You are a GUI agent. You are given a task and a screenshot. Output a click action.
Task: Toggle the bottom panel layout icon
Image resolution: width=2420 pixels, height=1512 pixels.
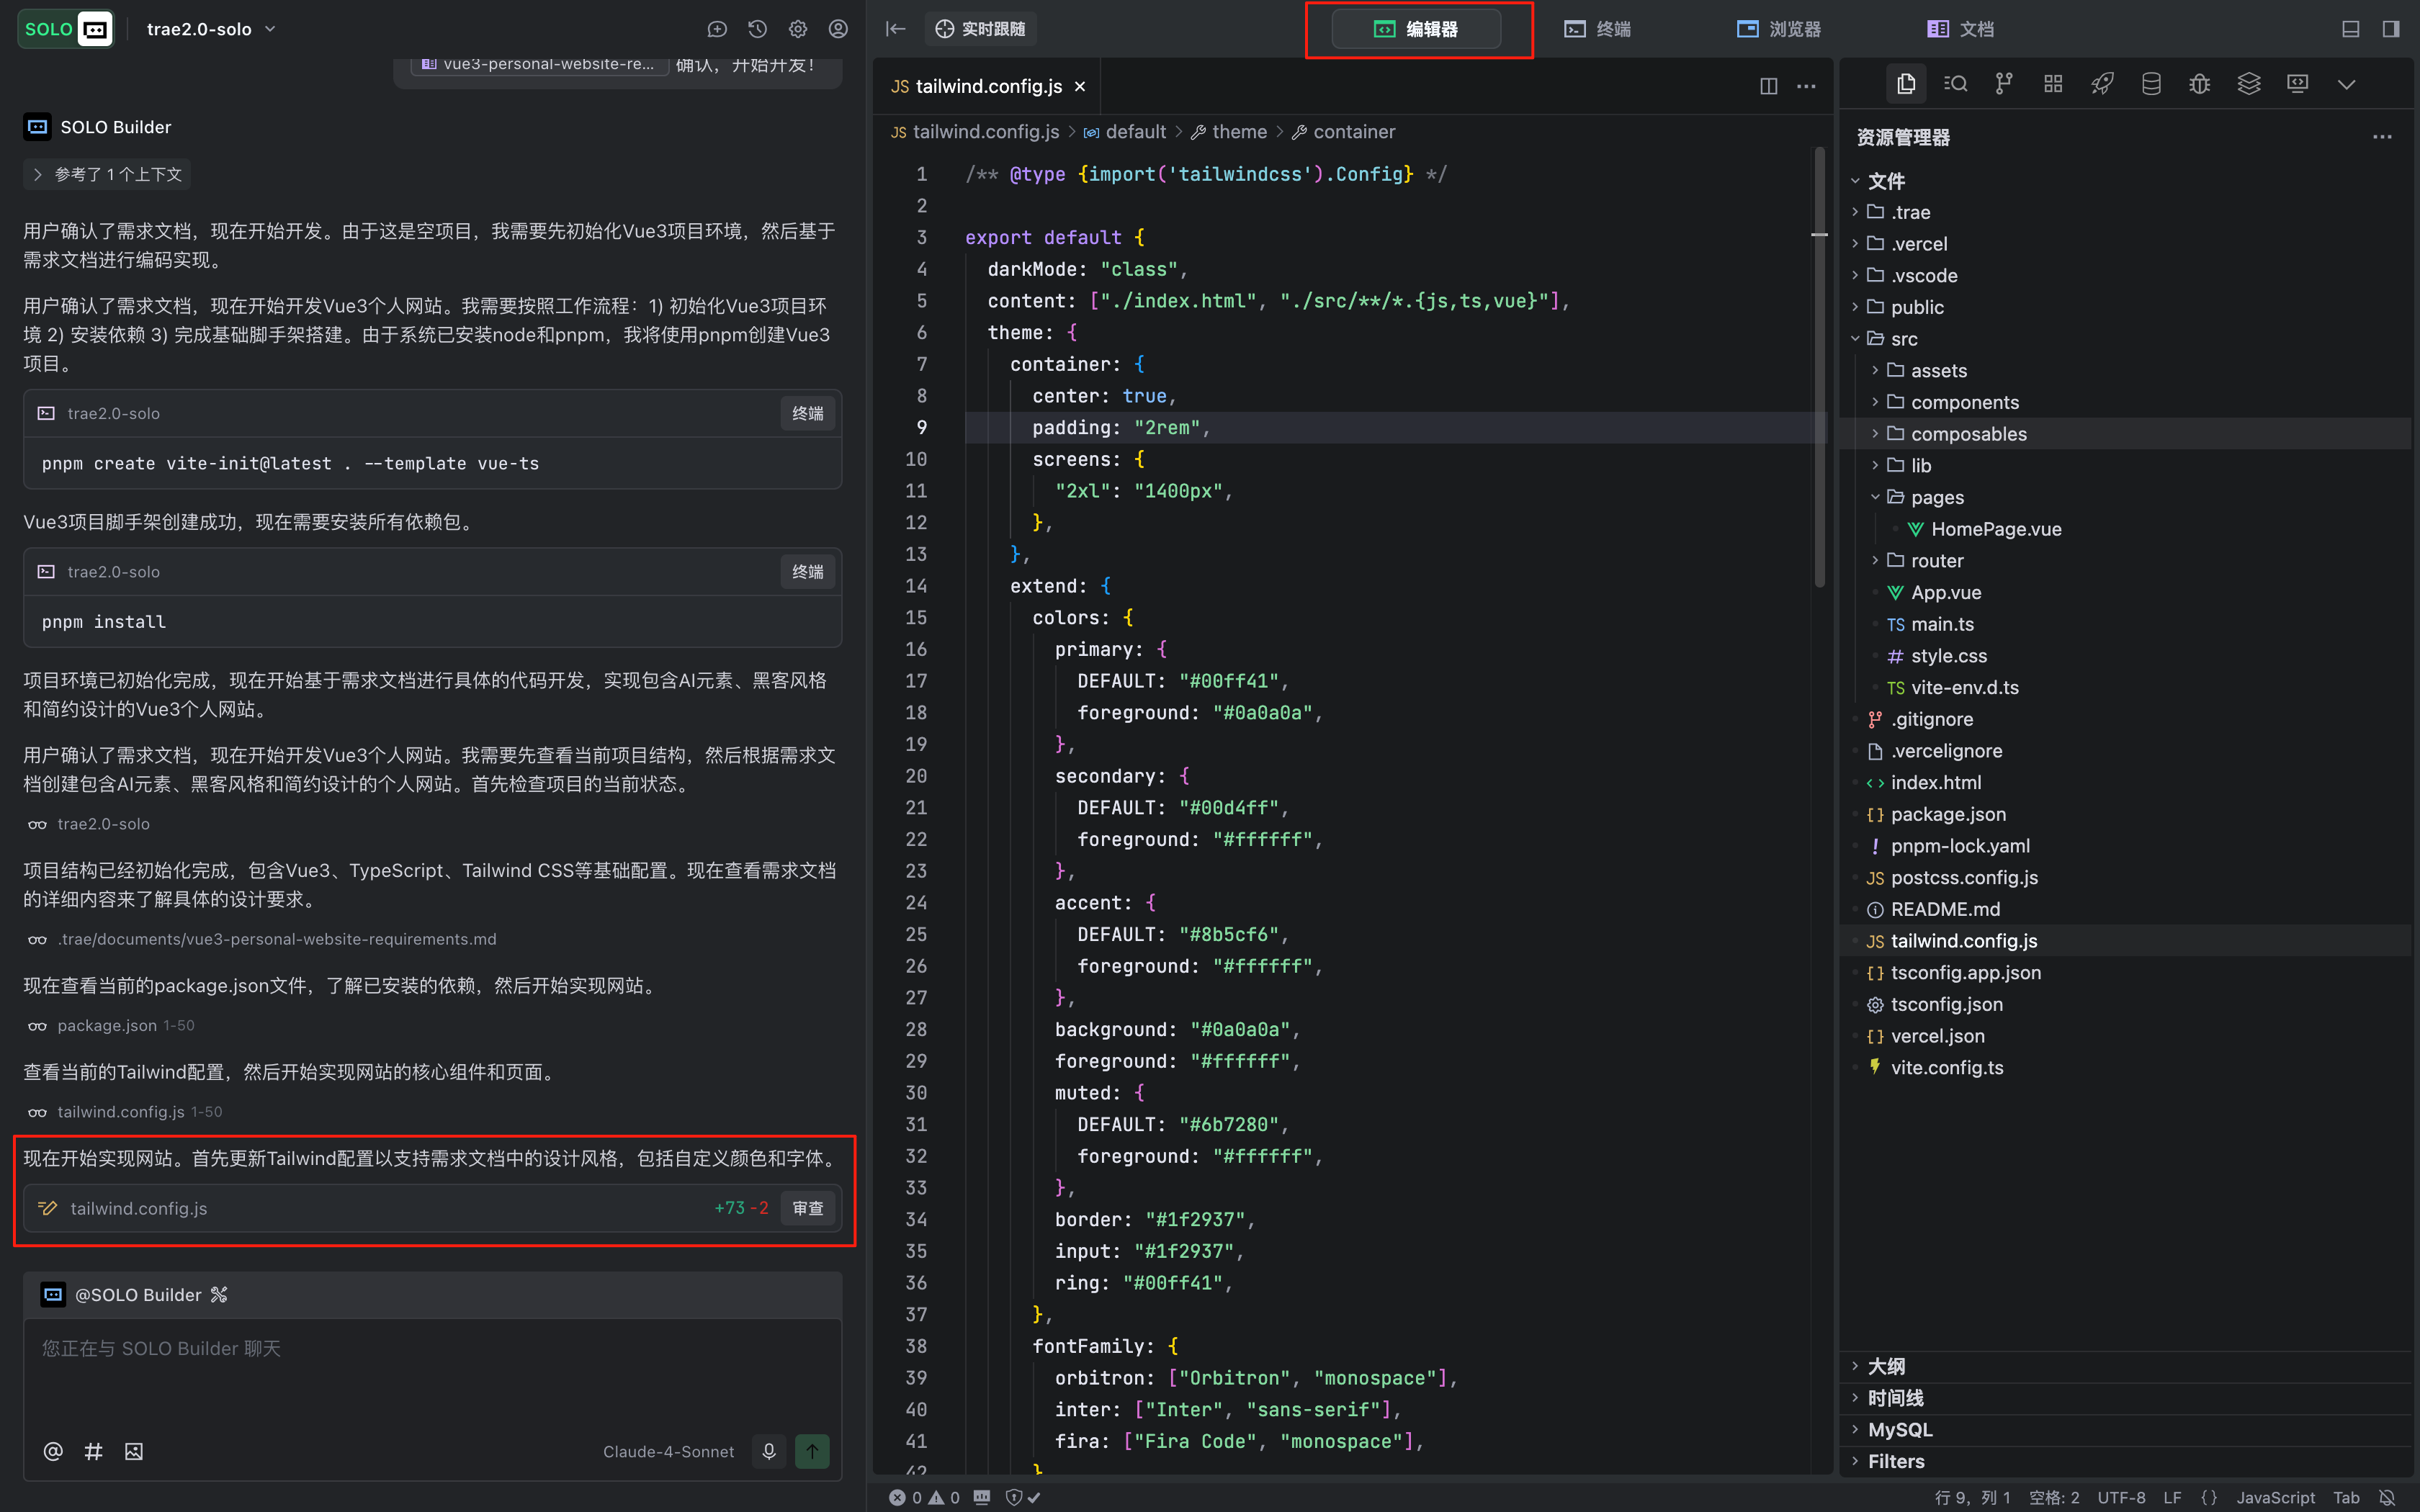2350,29
